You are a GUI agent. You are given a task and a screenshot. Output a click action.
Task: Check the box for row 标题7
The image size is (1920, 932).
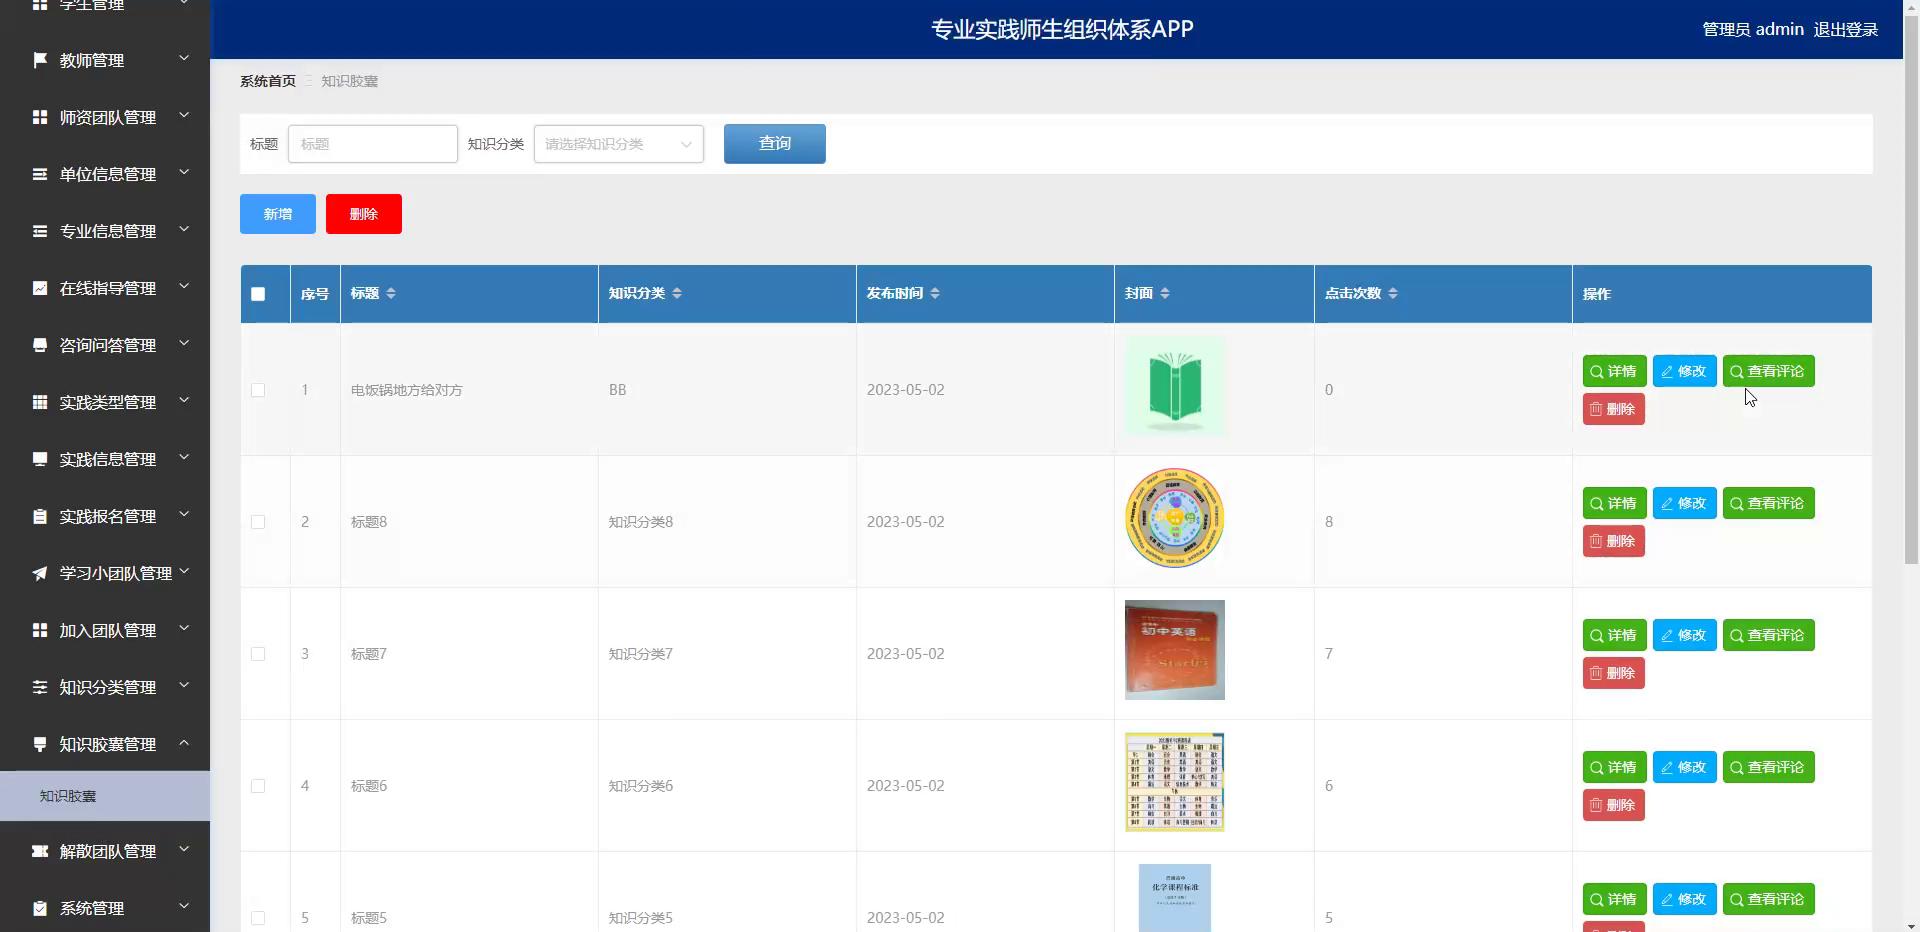[x=258, y=654]
